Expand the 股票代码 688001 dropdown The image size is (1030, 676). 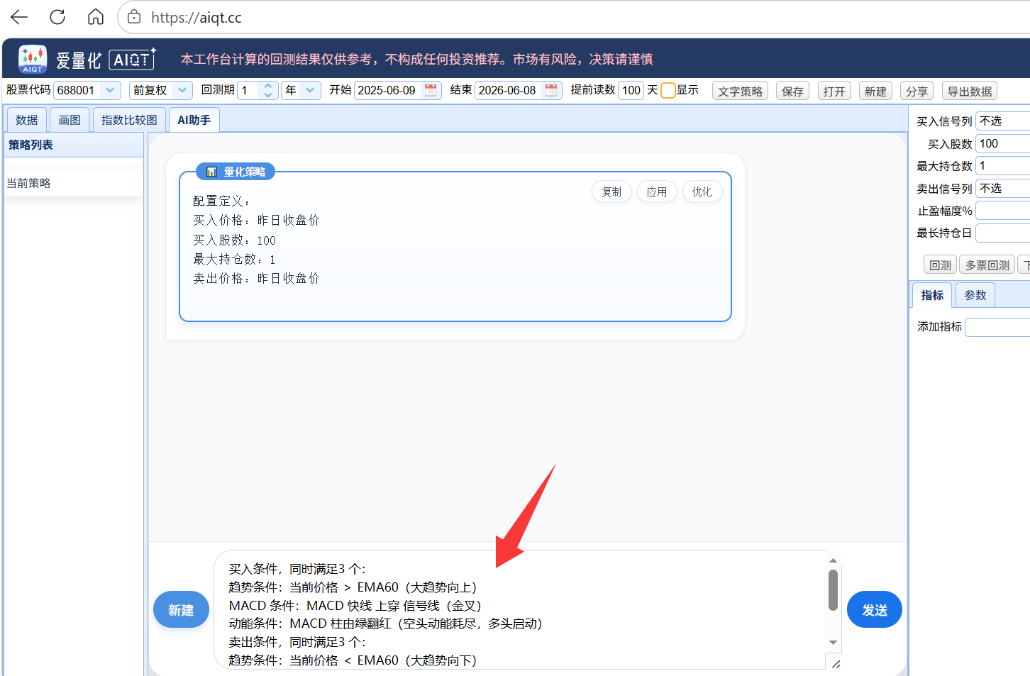(110, 90)
